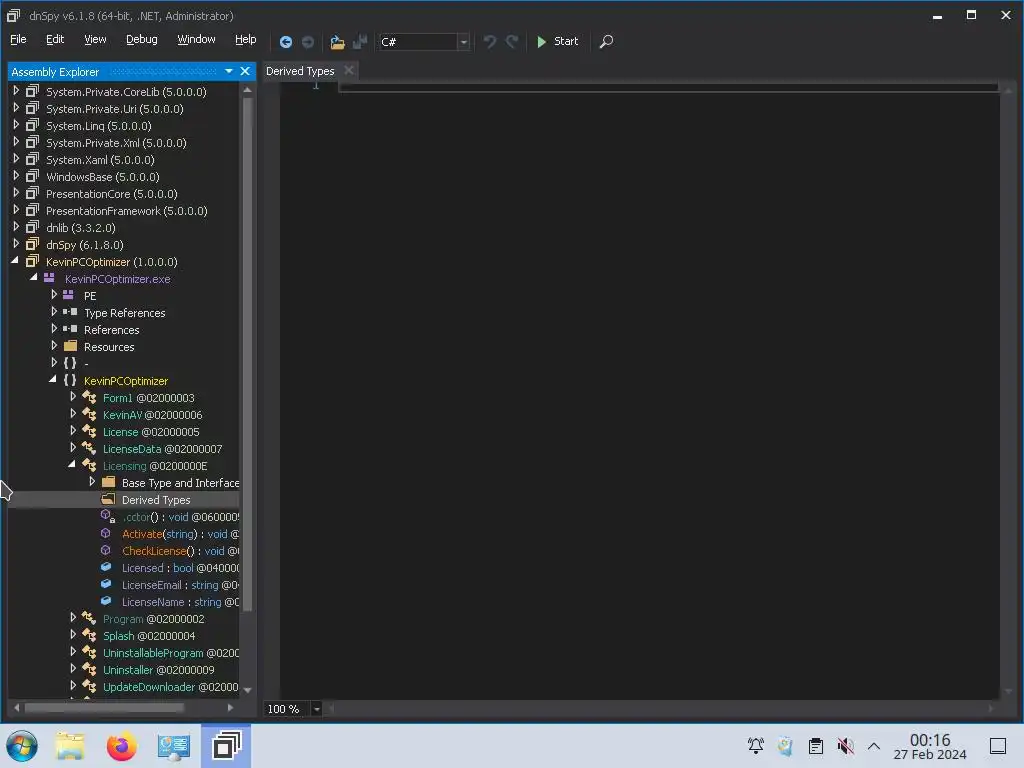The image size is (1024, 768).
Task: Click the Assembly Explorer vertical scrollbar
Action: coord(248,353)
